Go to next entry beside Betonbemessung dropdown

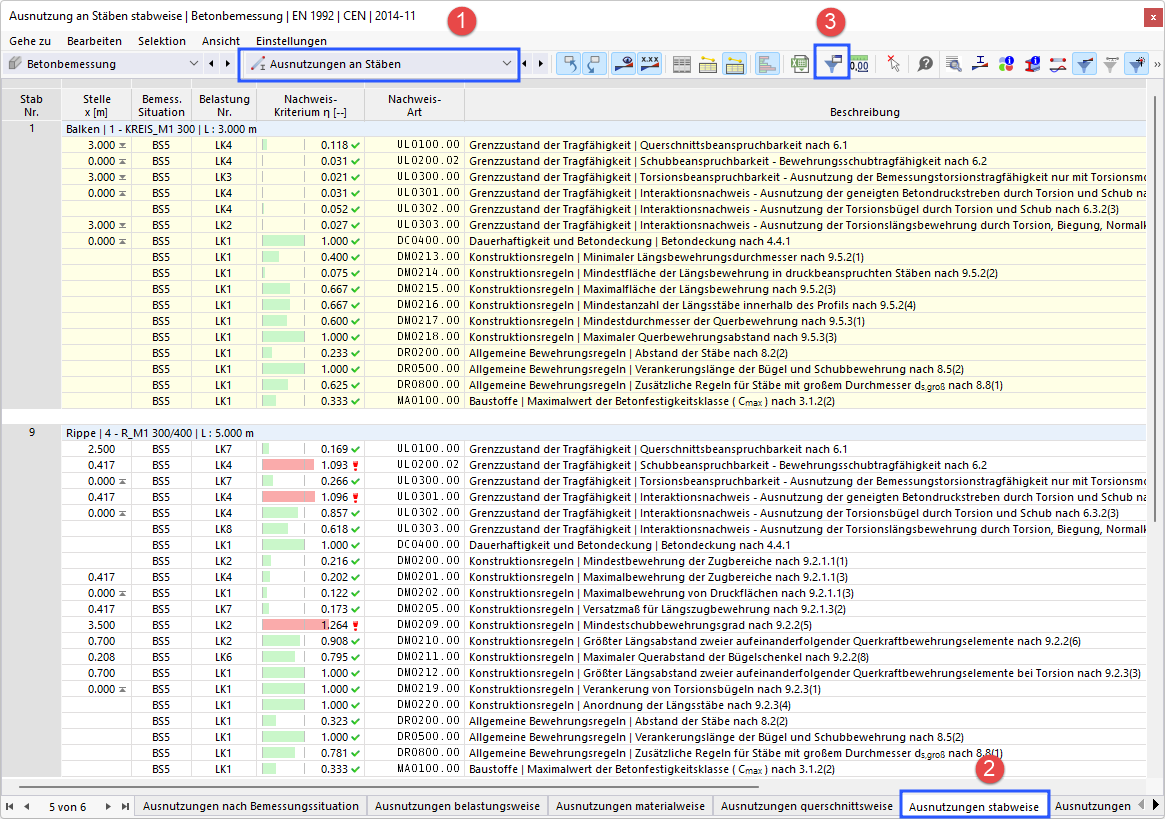tap(227, 64)
